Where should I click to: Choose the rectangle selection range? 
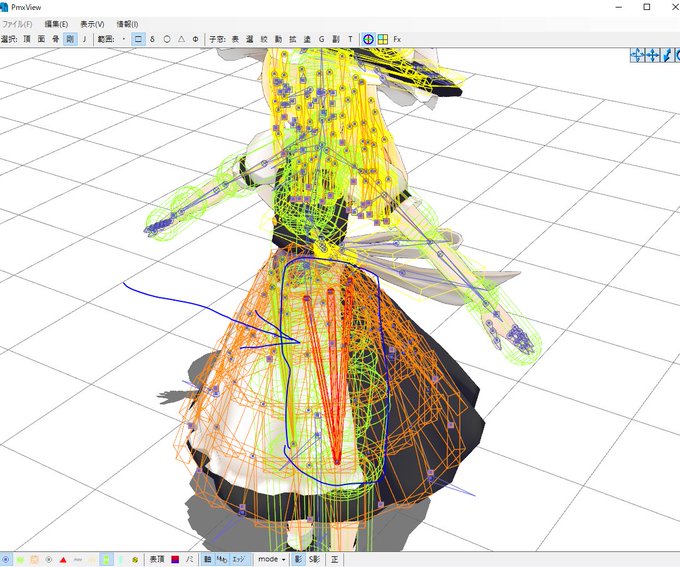(x=138, y=39)
